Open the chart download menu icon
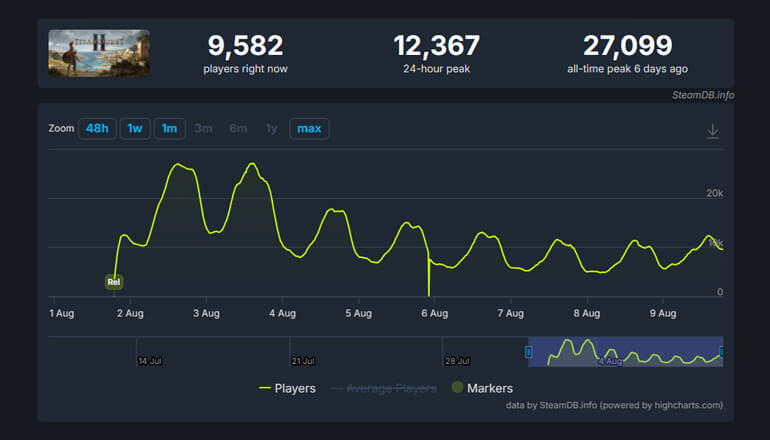The width and height of the screenshot is (770, 440). [713, 131]
